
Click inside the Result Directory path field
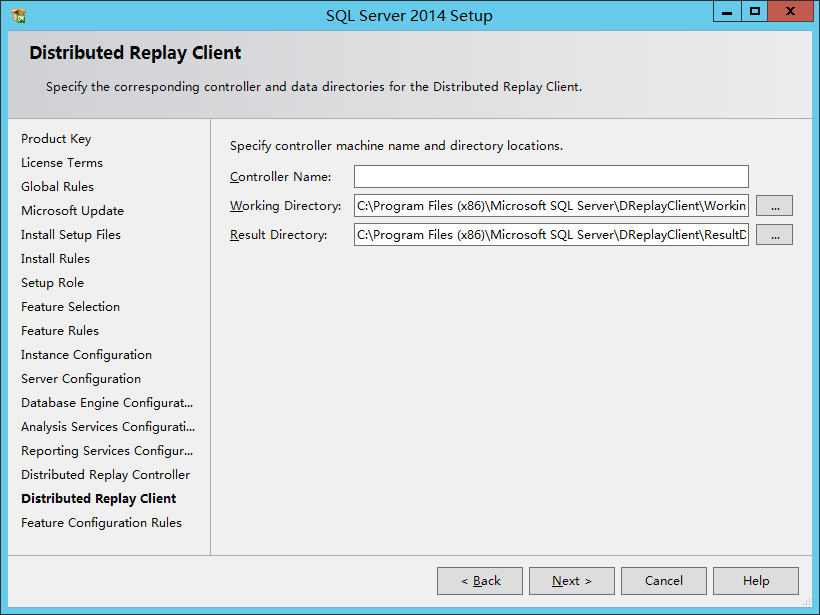551,235
